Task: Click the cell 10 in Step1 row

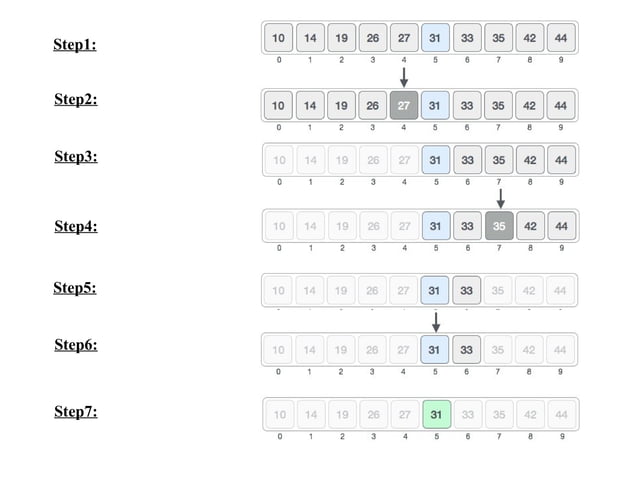Action: pos(279,38)
